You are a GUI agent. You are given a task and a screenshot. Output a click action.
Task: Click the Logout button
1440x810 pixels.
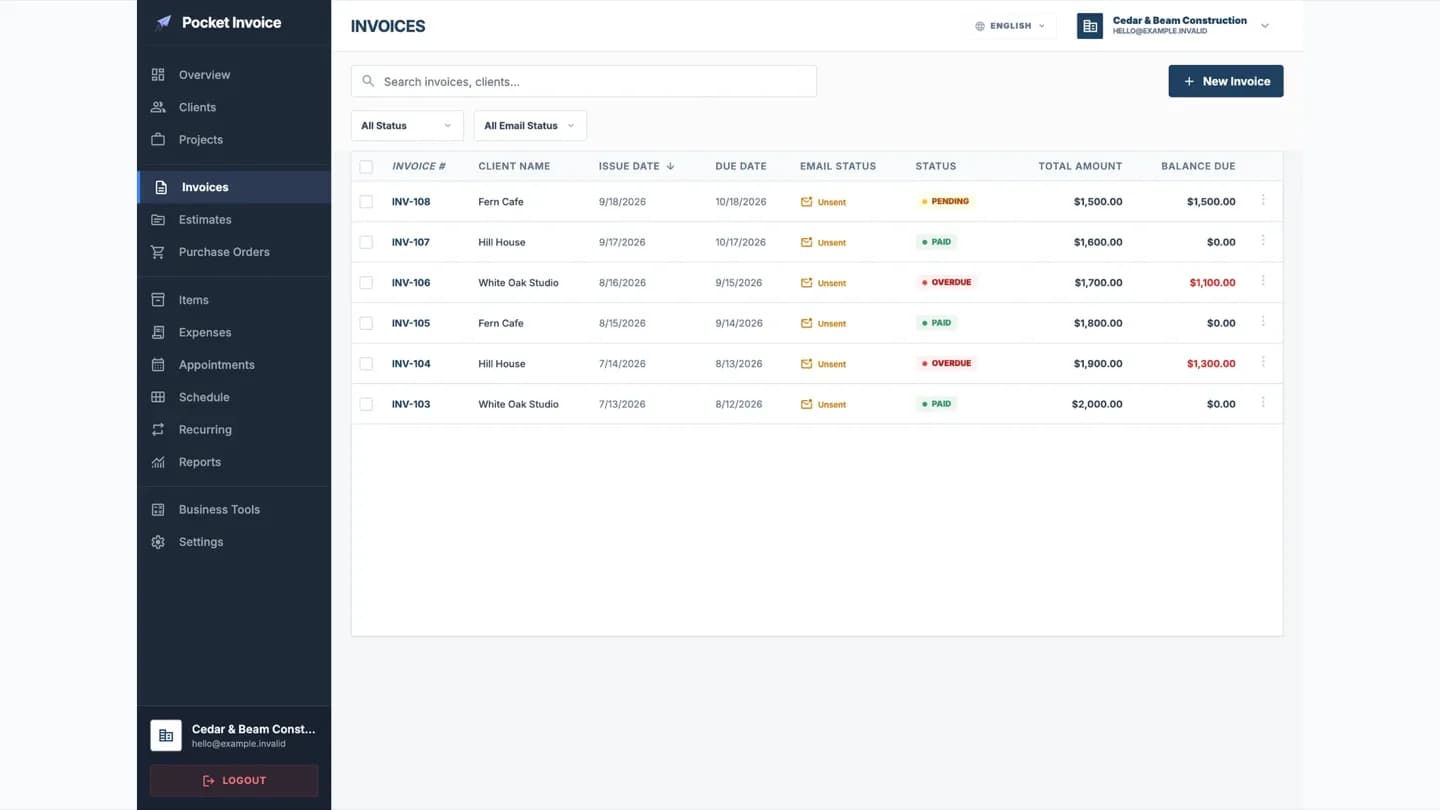point(234,780)
